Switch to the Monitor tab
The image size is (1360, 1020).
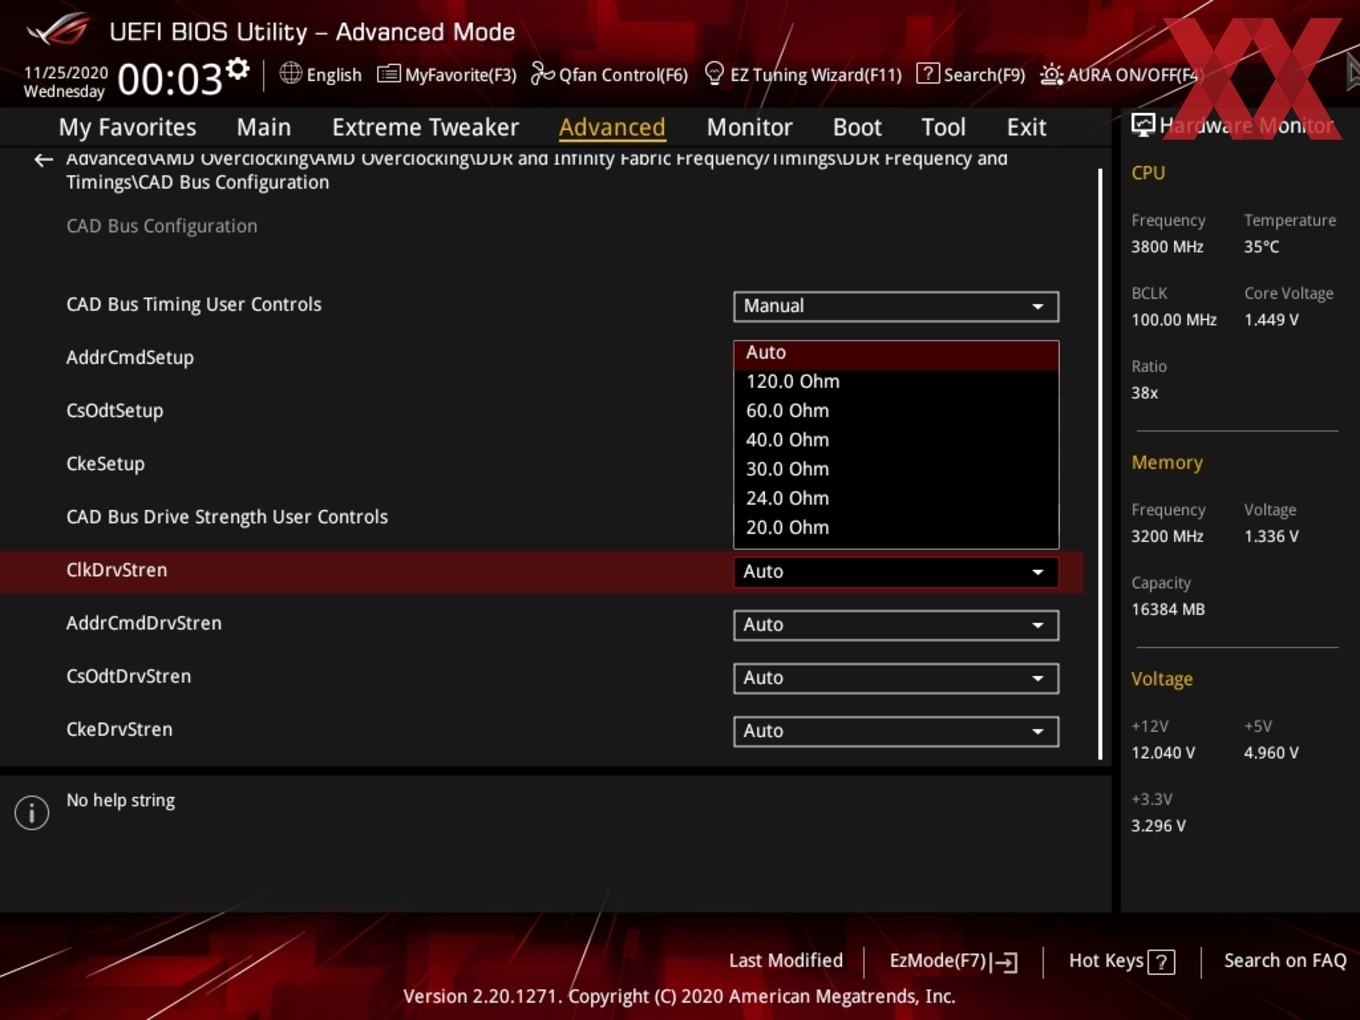click(x=749, y=127)
